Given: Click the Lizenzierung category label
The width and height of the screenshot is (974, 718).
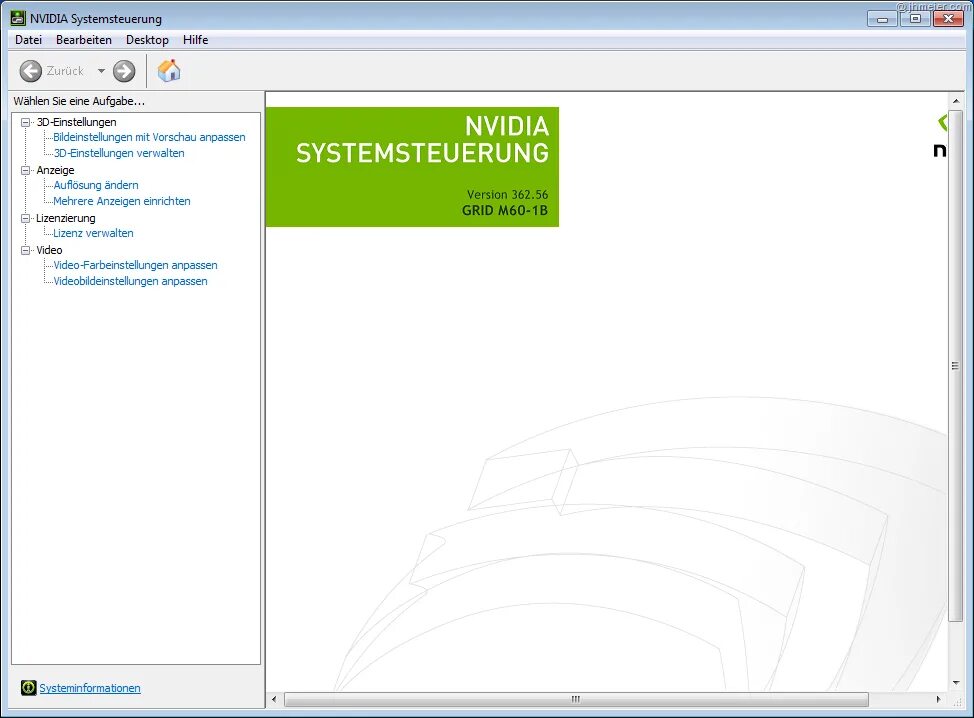Looking at the screenshot, I should (66, 218).
